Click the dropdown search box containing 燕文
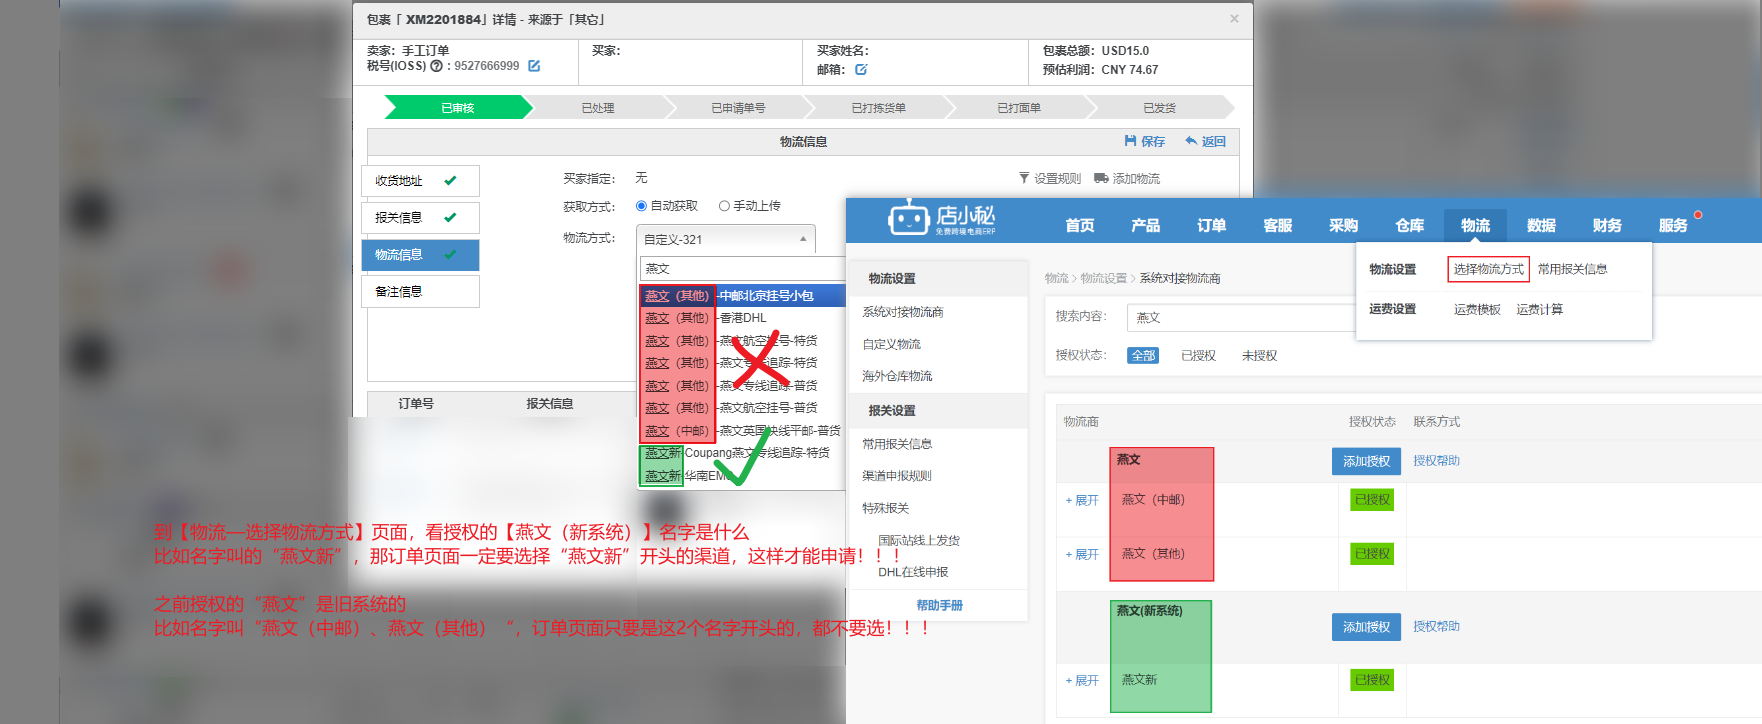The image size is (1762, 724). 742,269
